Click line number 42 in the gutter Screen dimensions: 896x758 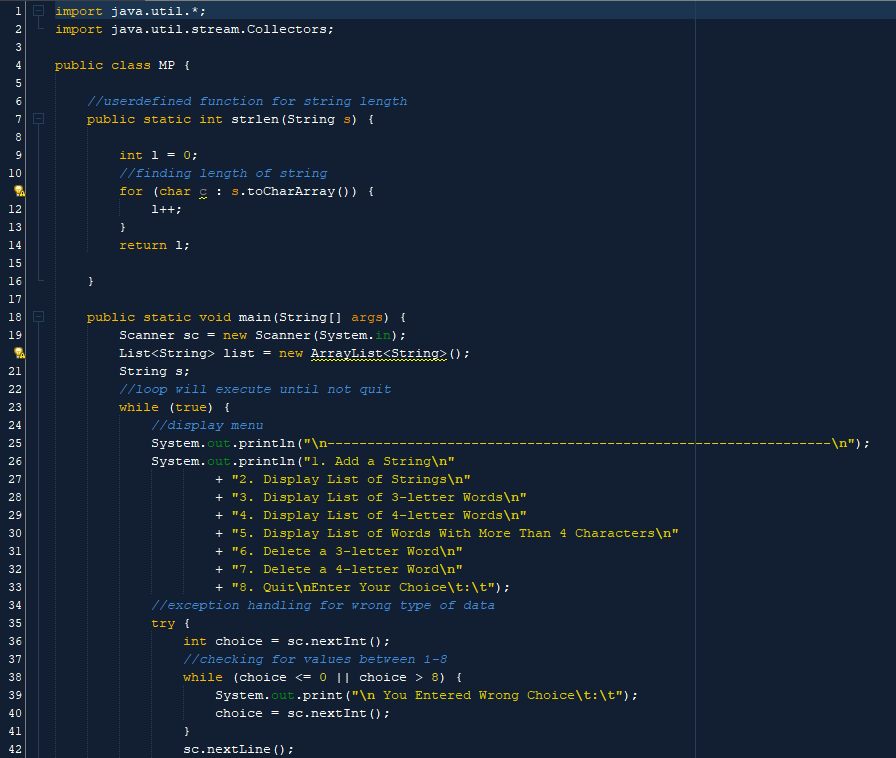coord(14,748)
